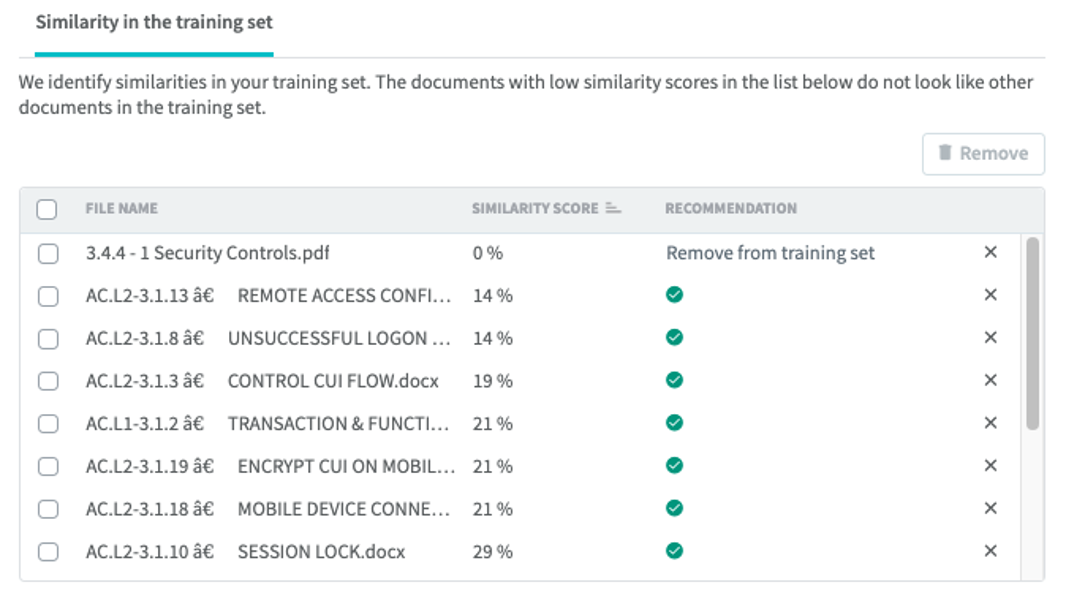Open the Similarity in the training set tab

pyautogui.click(x=154, y=23)
